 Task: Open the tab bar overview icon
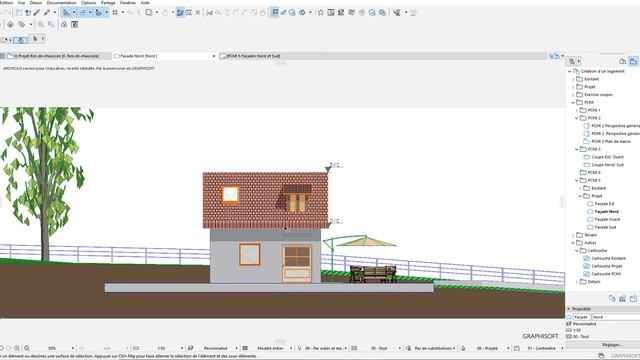coord(554,56)
